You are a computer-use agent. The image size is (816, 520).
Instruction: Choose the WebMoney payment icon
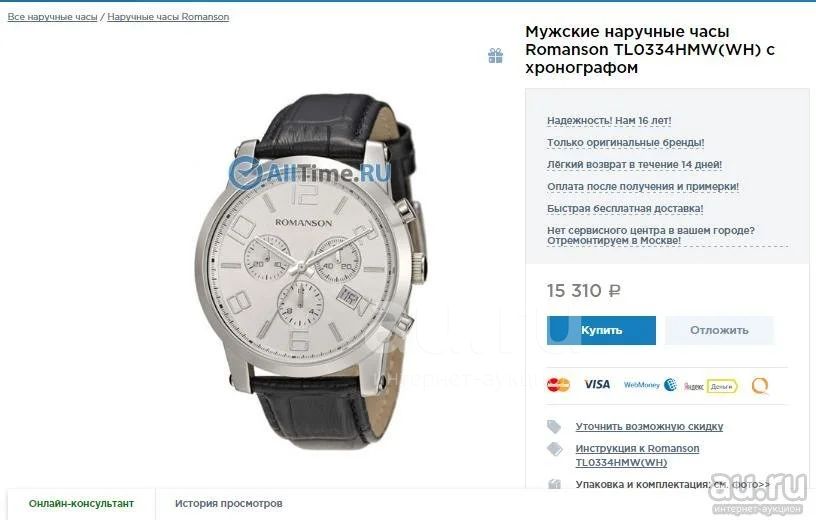pos(650,385)
